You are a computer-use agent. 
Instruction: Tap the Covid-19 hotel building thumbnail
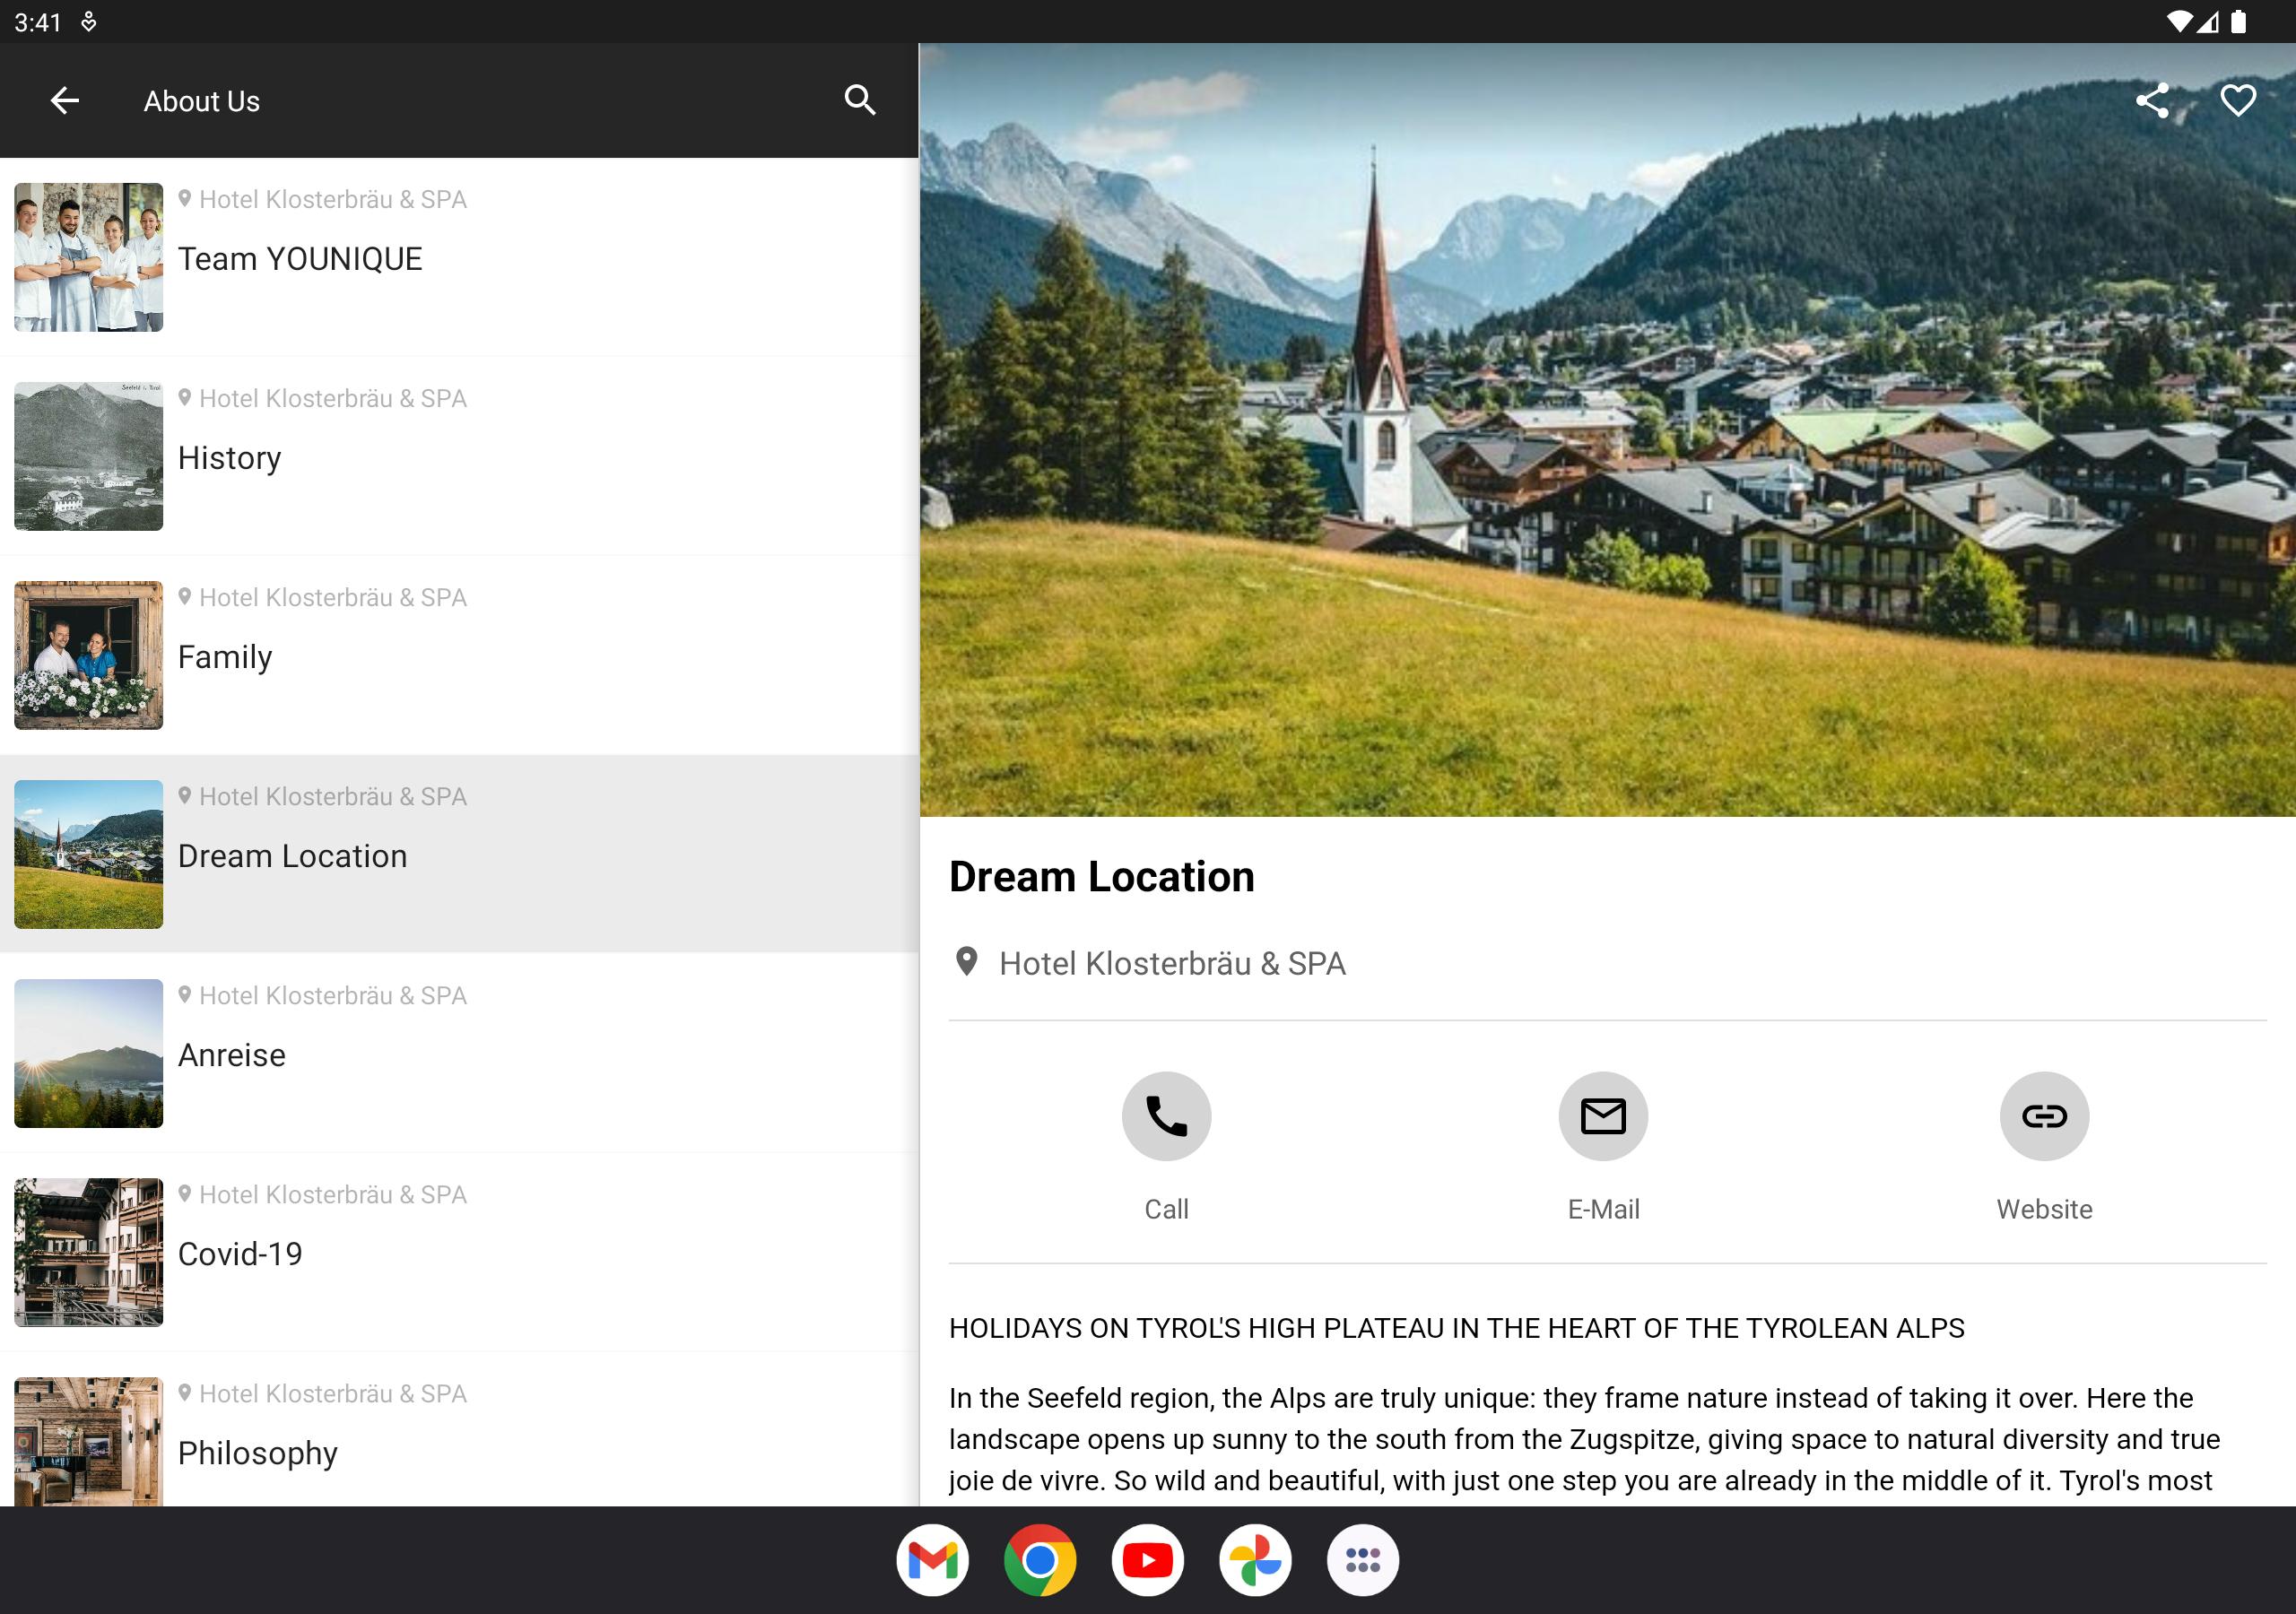[88, 1252]
